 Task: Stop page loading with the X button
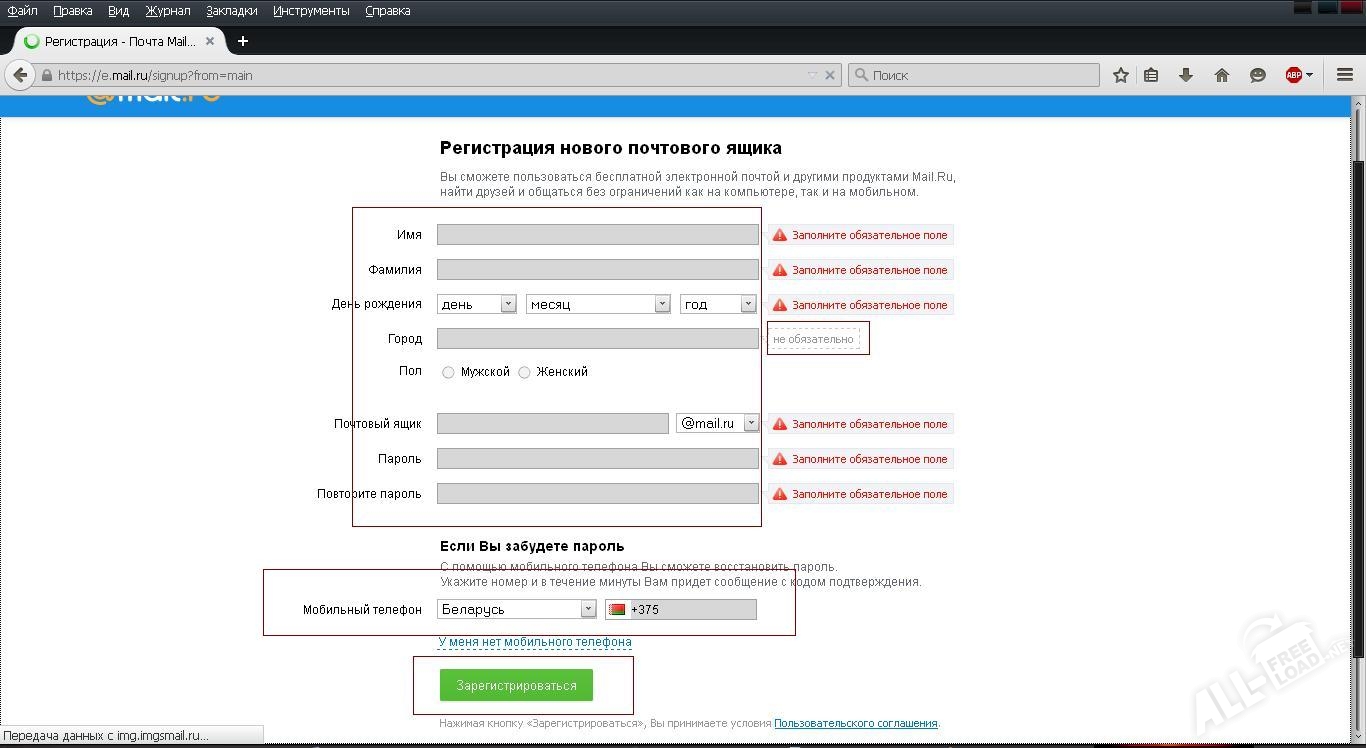click(829, 75)
